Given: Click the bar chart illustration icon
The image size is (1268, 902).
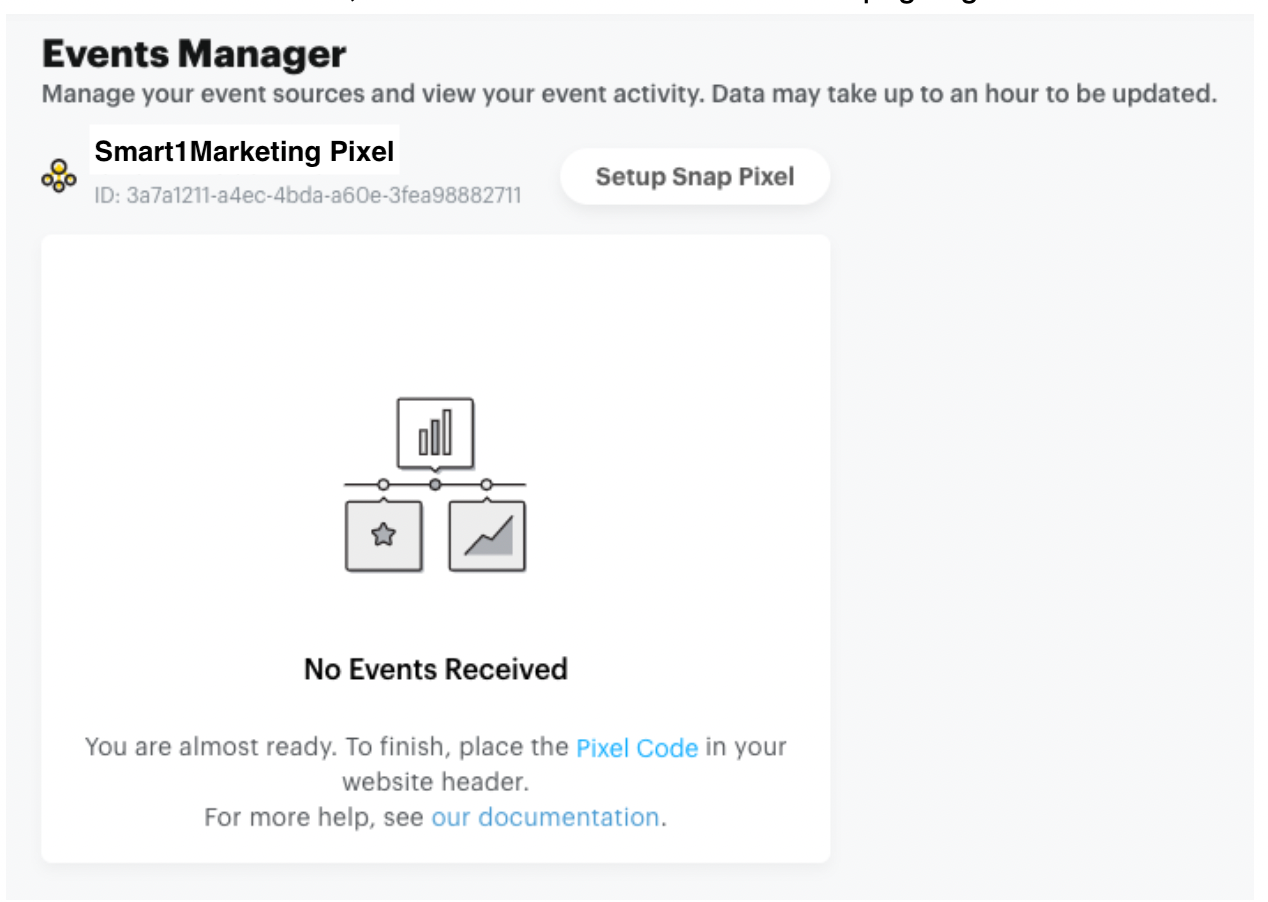Looking at the screenshot, I should [435, 432].
